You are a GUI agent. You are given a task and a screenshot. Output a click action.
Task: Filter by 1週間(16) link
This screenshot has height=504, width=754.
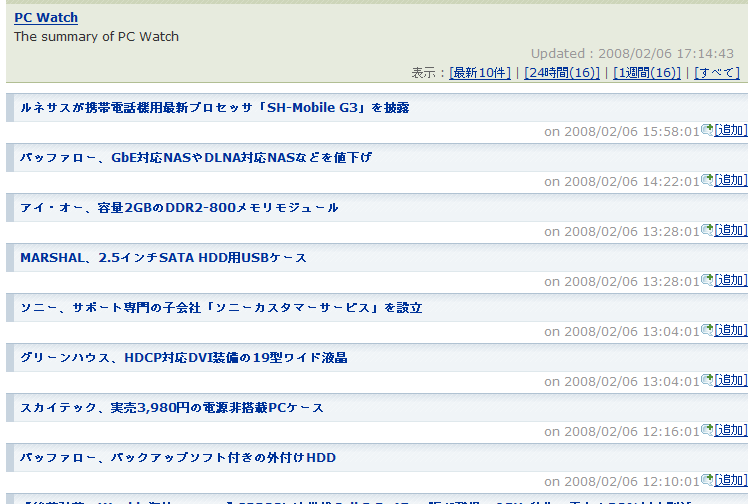tap(647, 73)
